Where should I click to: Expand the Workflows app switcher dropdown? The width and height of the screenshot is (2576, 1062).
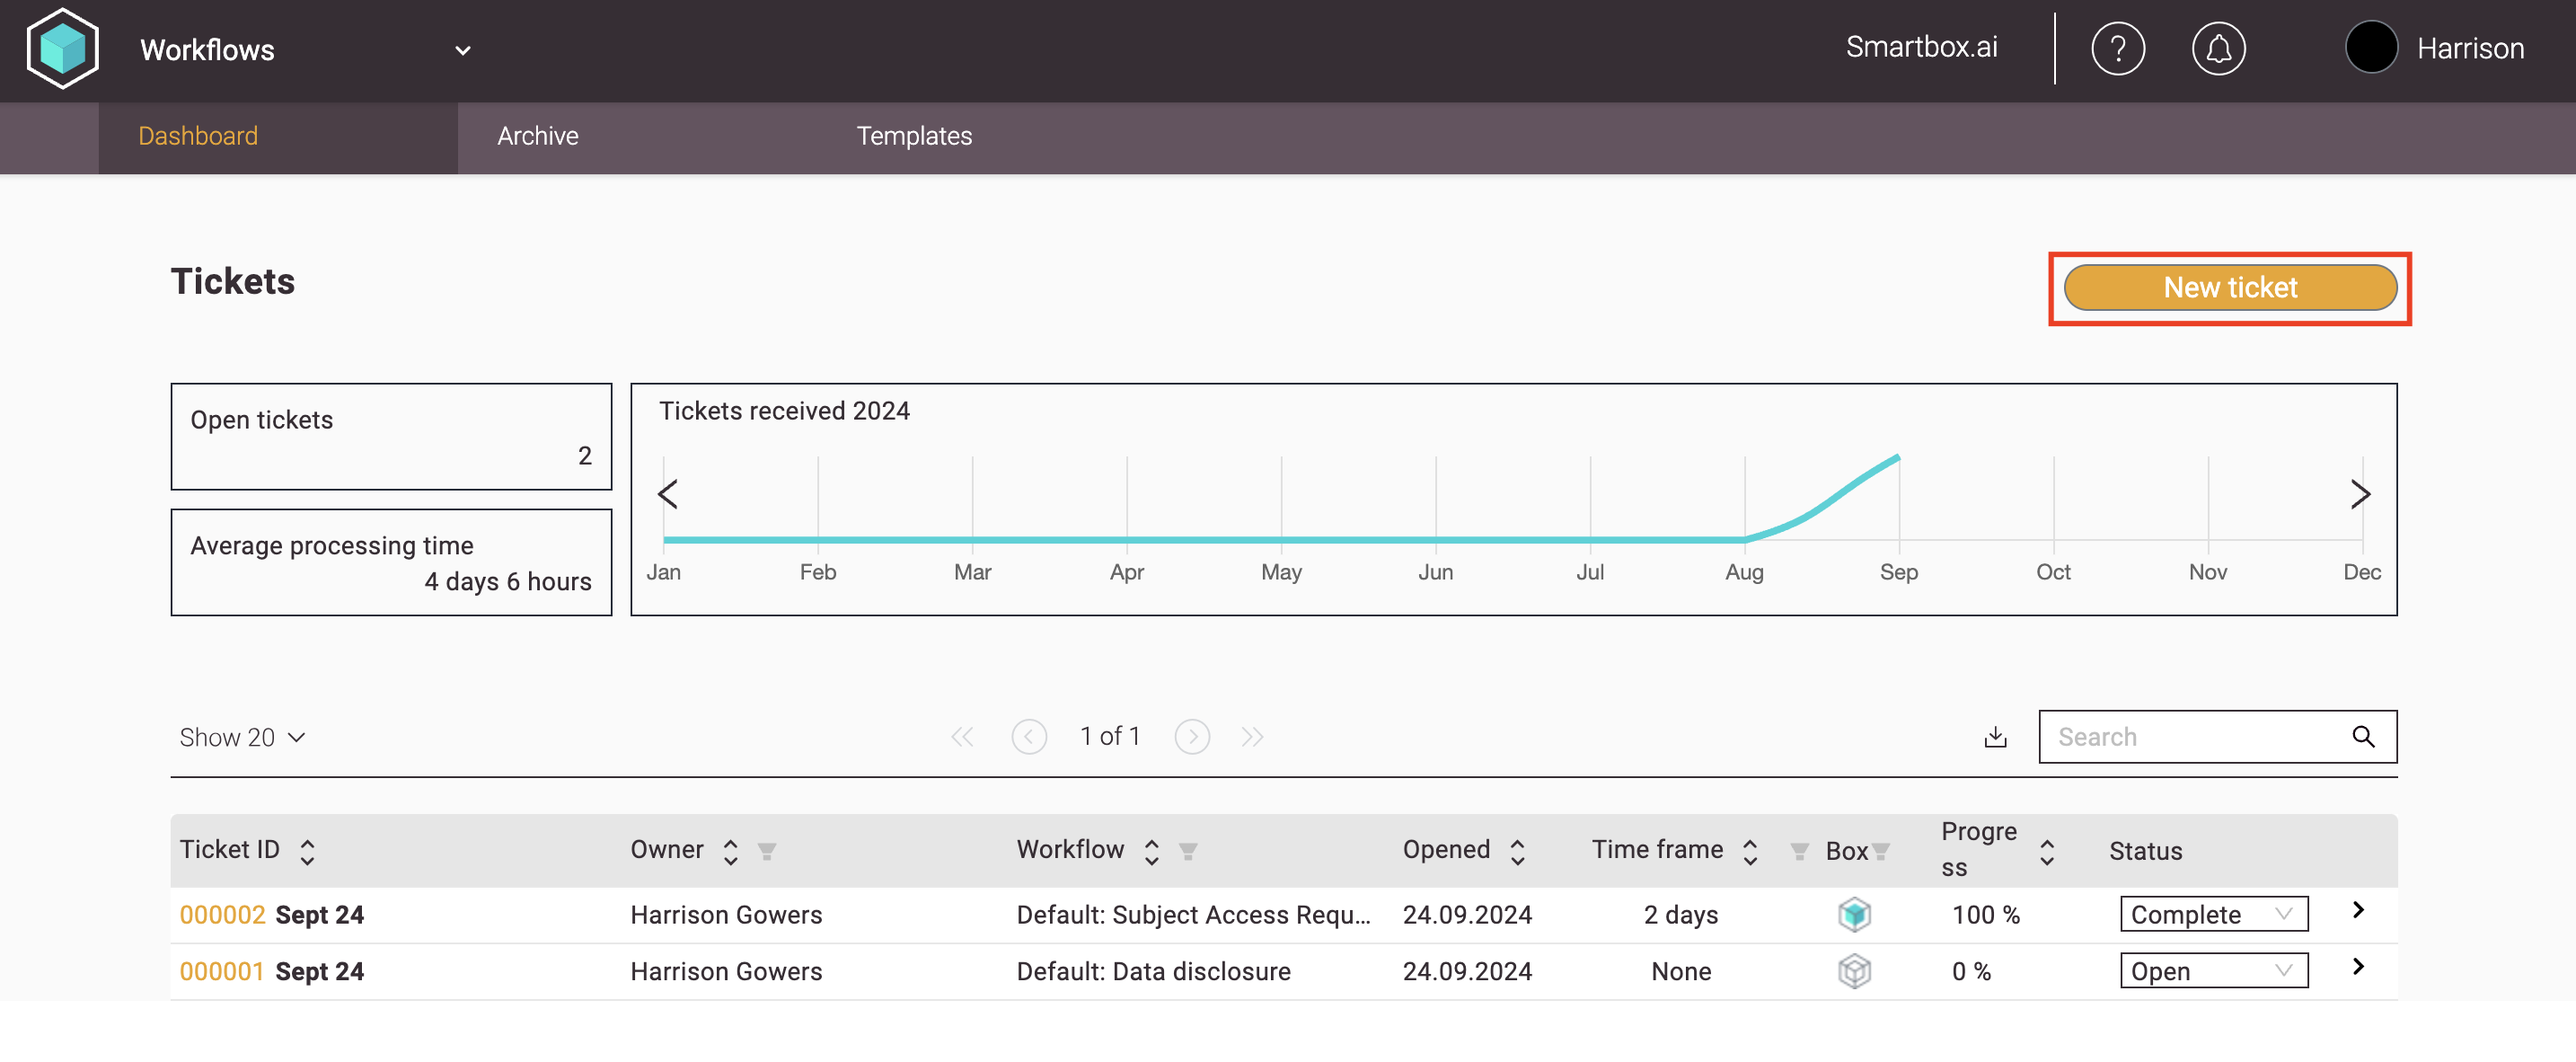(462, 50)
